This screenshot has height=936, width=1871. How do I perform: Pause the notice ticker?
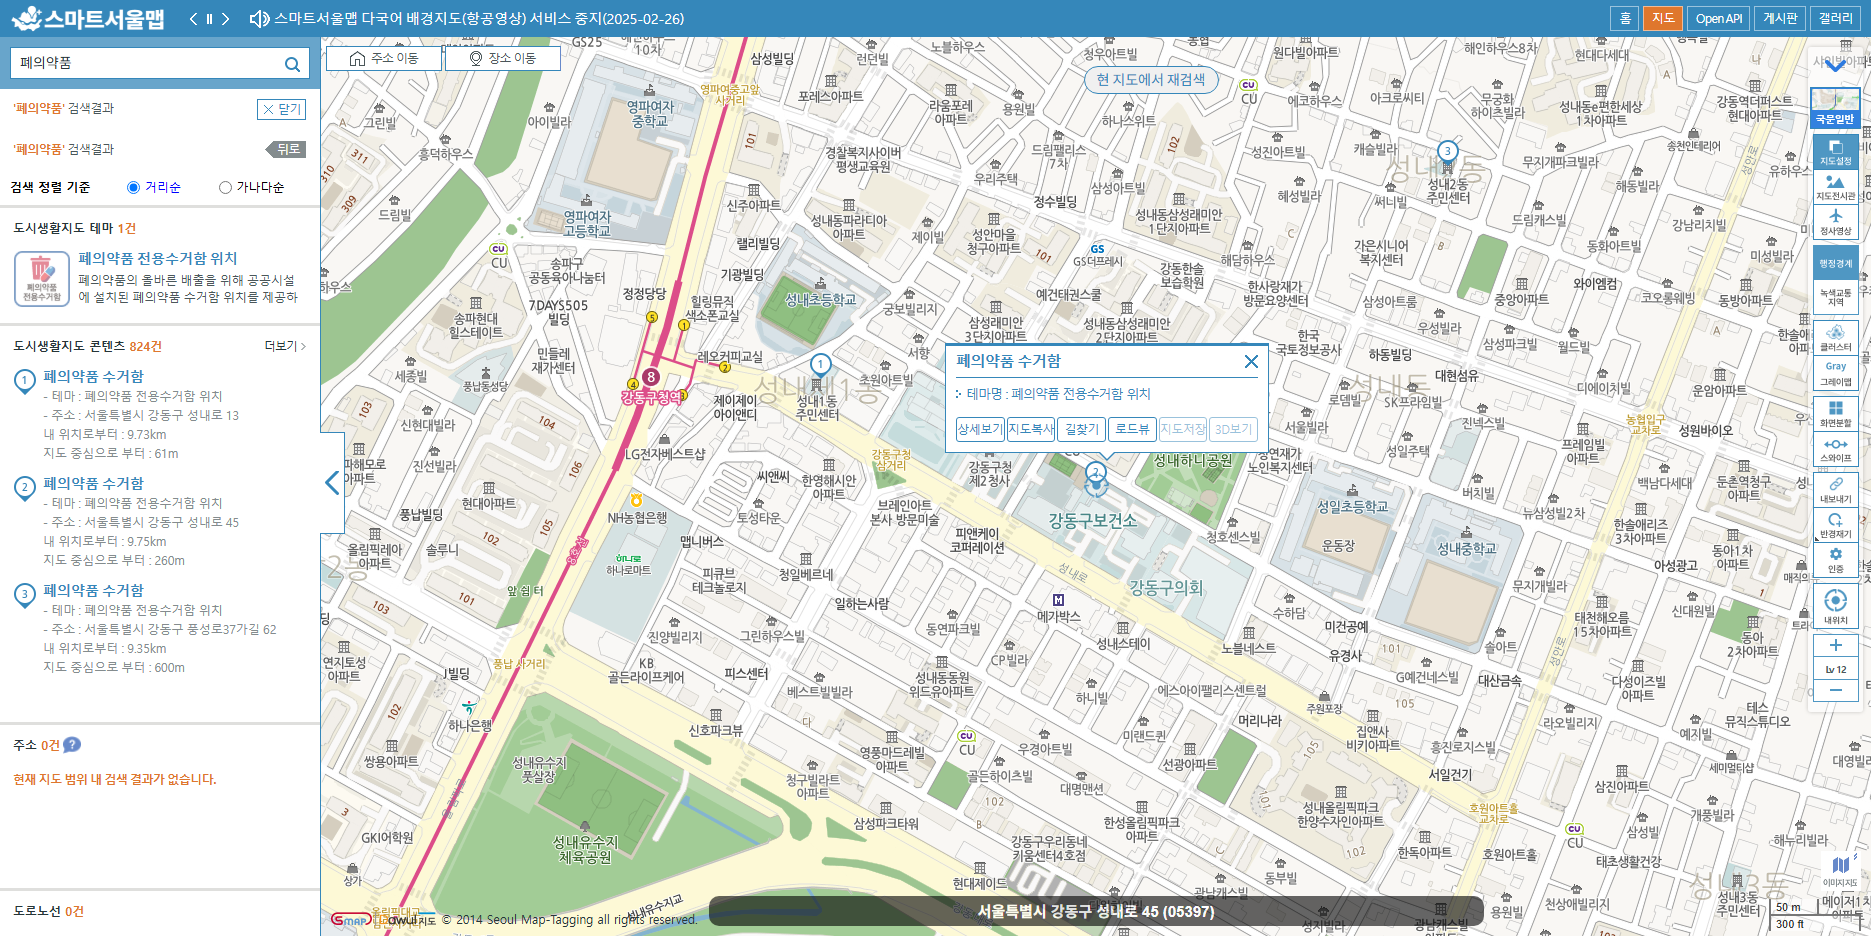pyautogui.click(x=209, y=19)
